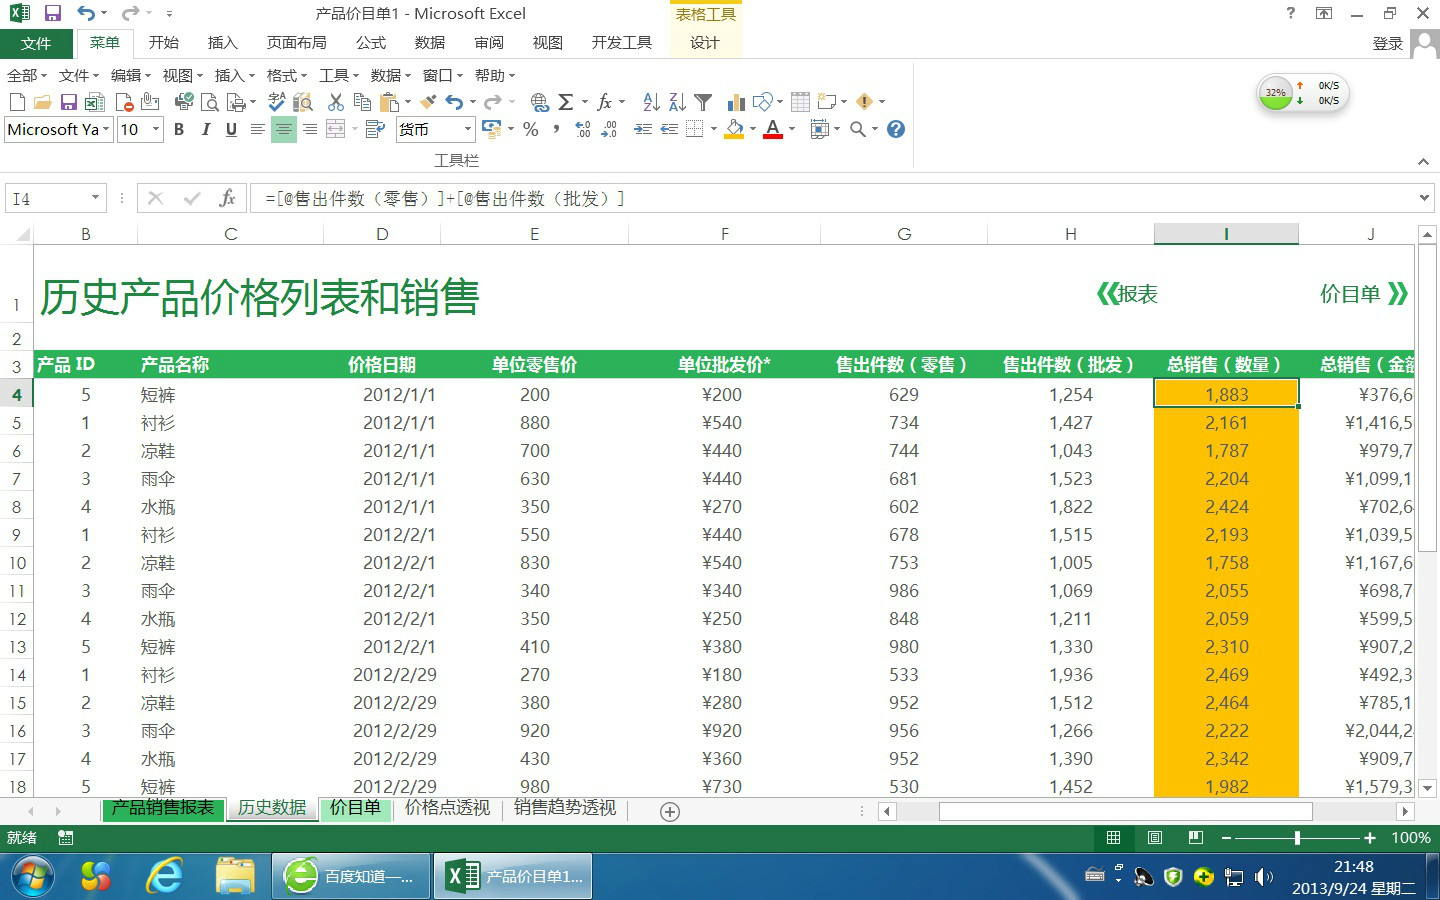This screenshot has height=900, width=1440.
Task: Open Help with the blue question mark icon
Action: [x=896, y=129]
